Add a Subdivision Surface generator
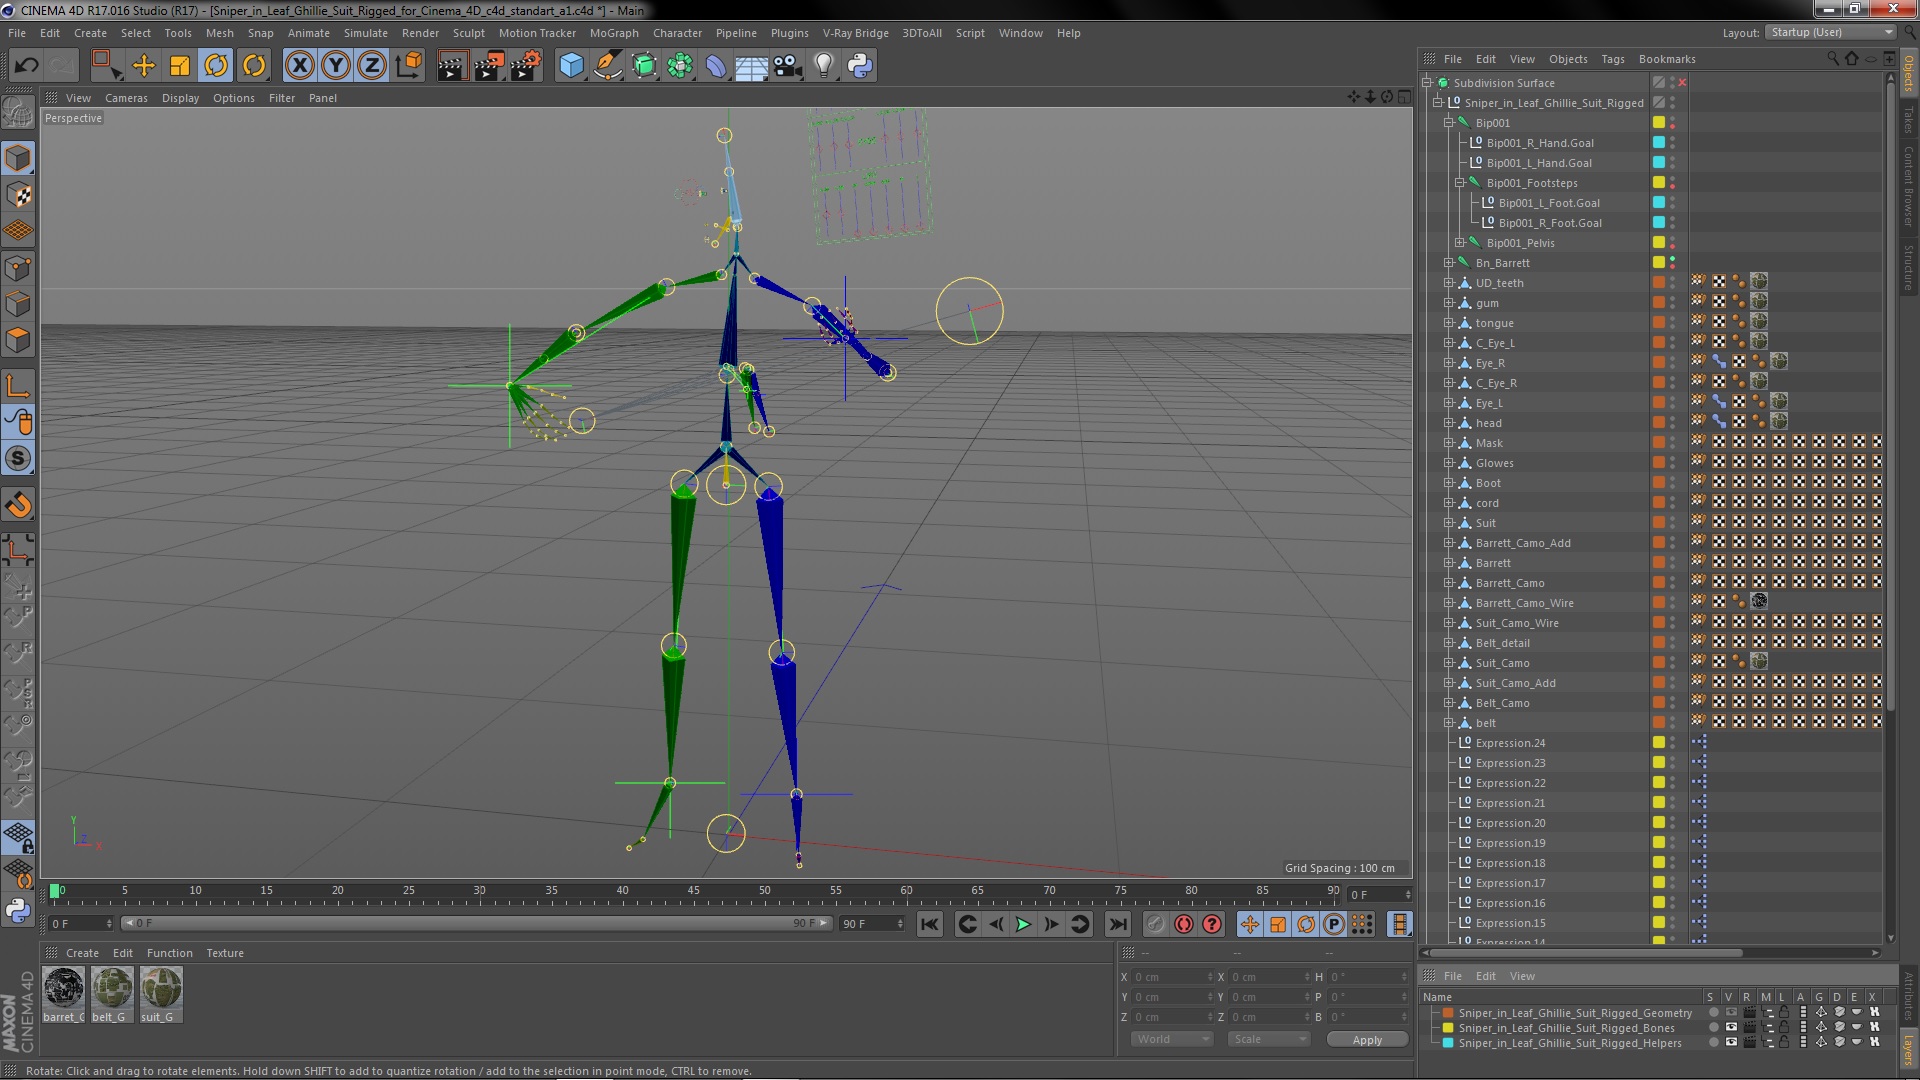Viewport: 1920px width, 1080px height. (x=644, y=66)
